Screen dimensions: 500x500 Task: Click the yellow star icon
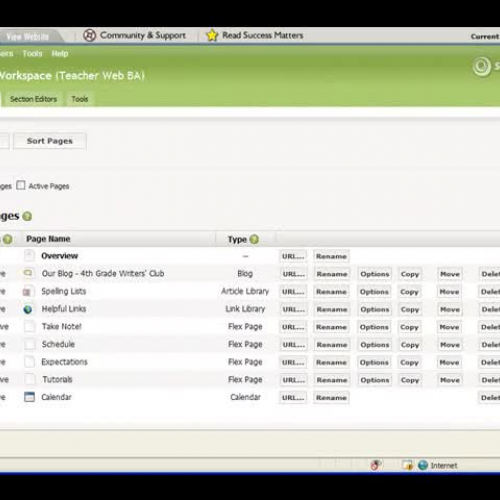212,35
